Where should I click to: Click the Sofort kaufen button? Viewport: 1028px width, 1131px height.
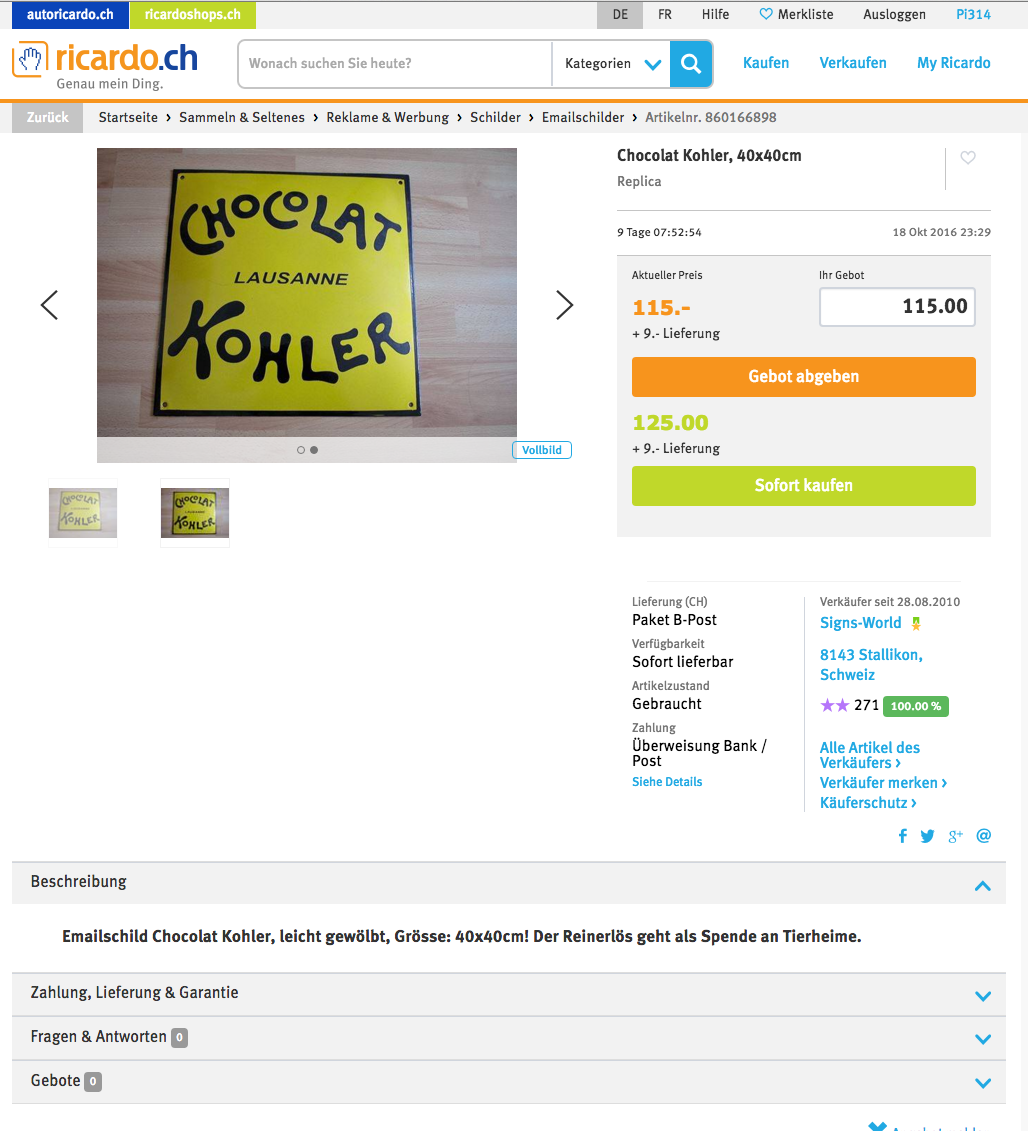tap(804, 485)
